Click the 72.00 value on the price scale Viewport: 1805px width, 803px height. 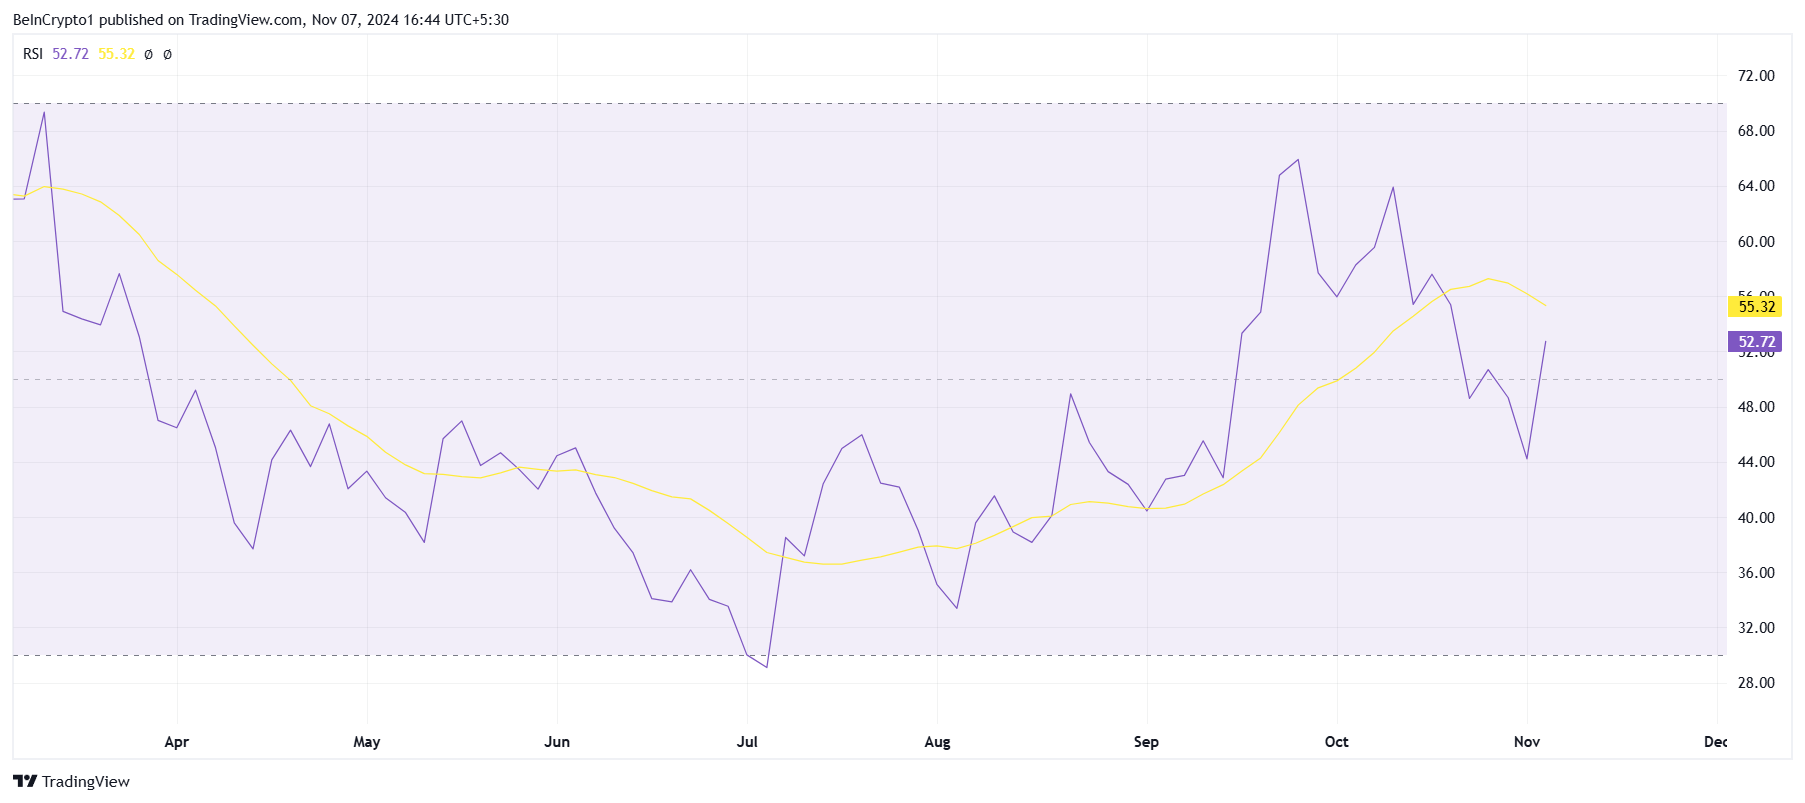(1756, 76)
